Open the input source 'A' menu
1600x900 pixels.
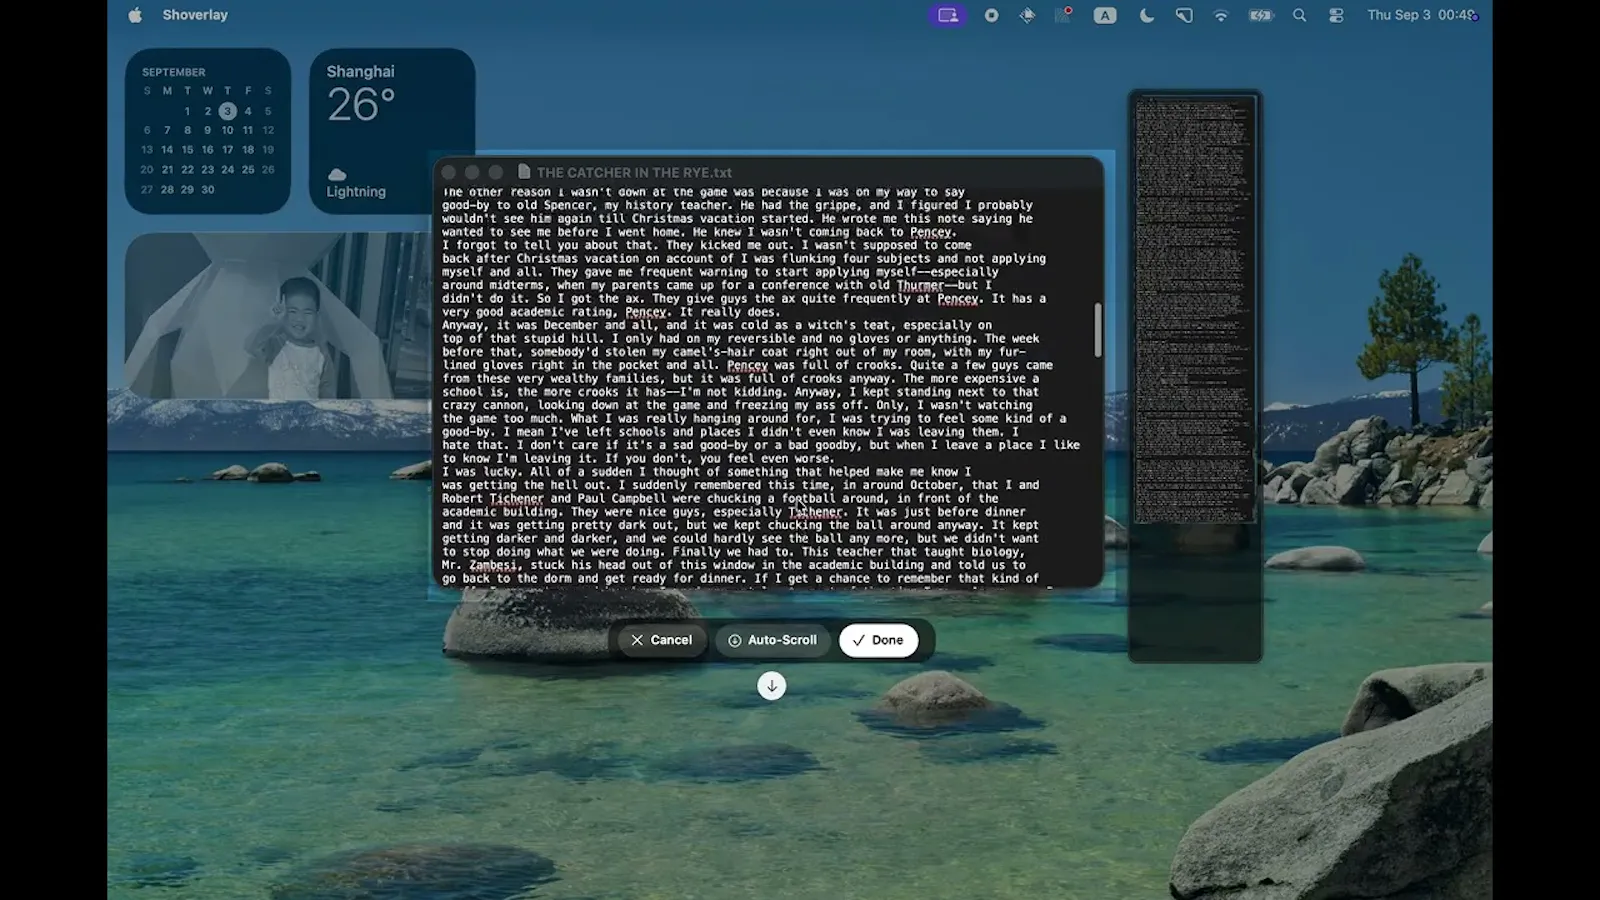(x=1104, y=15)
